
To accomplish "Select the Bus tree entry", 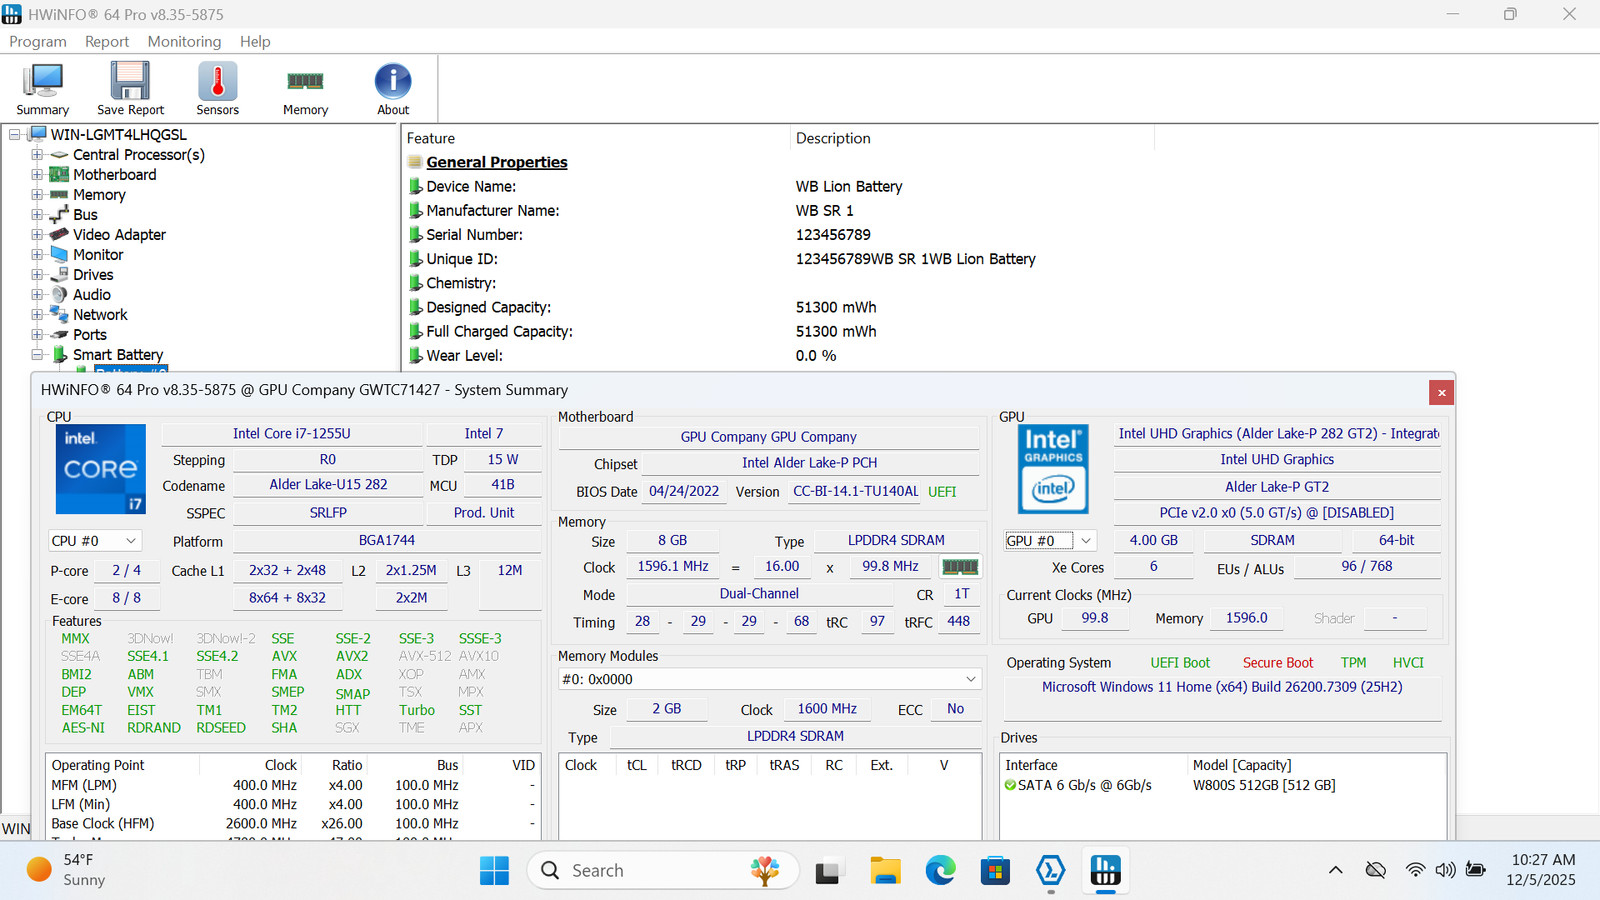I will (85, 215).
